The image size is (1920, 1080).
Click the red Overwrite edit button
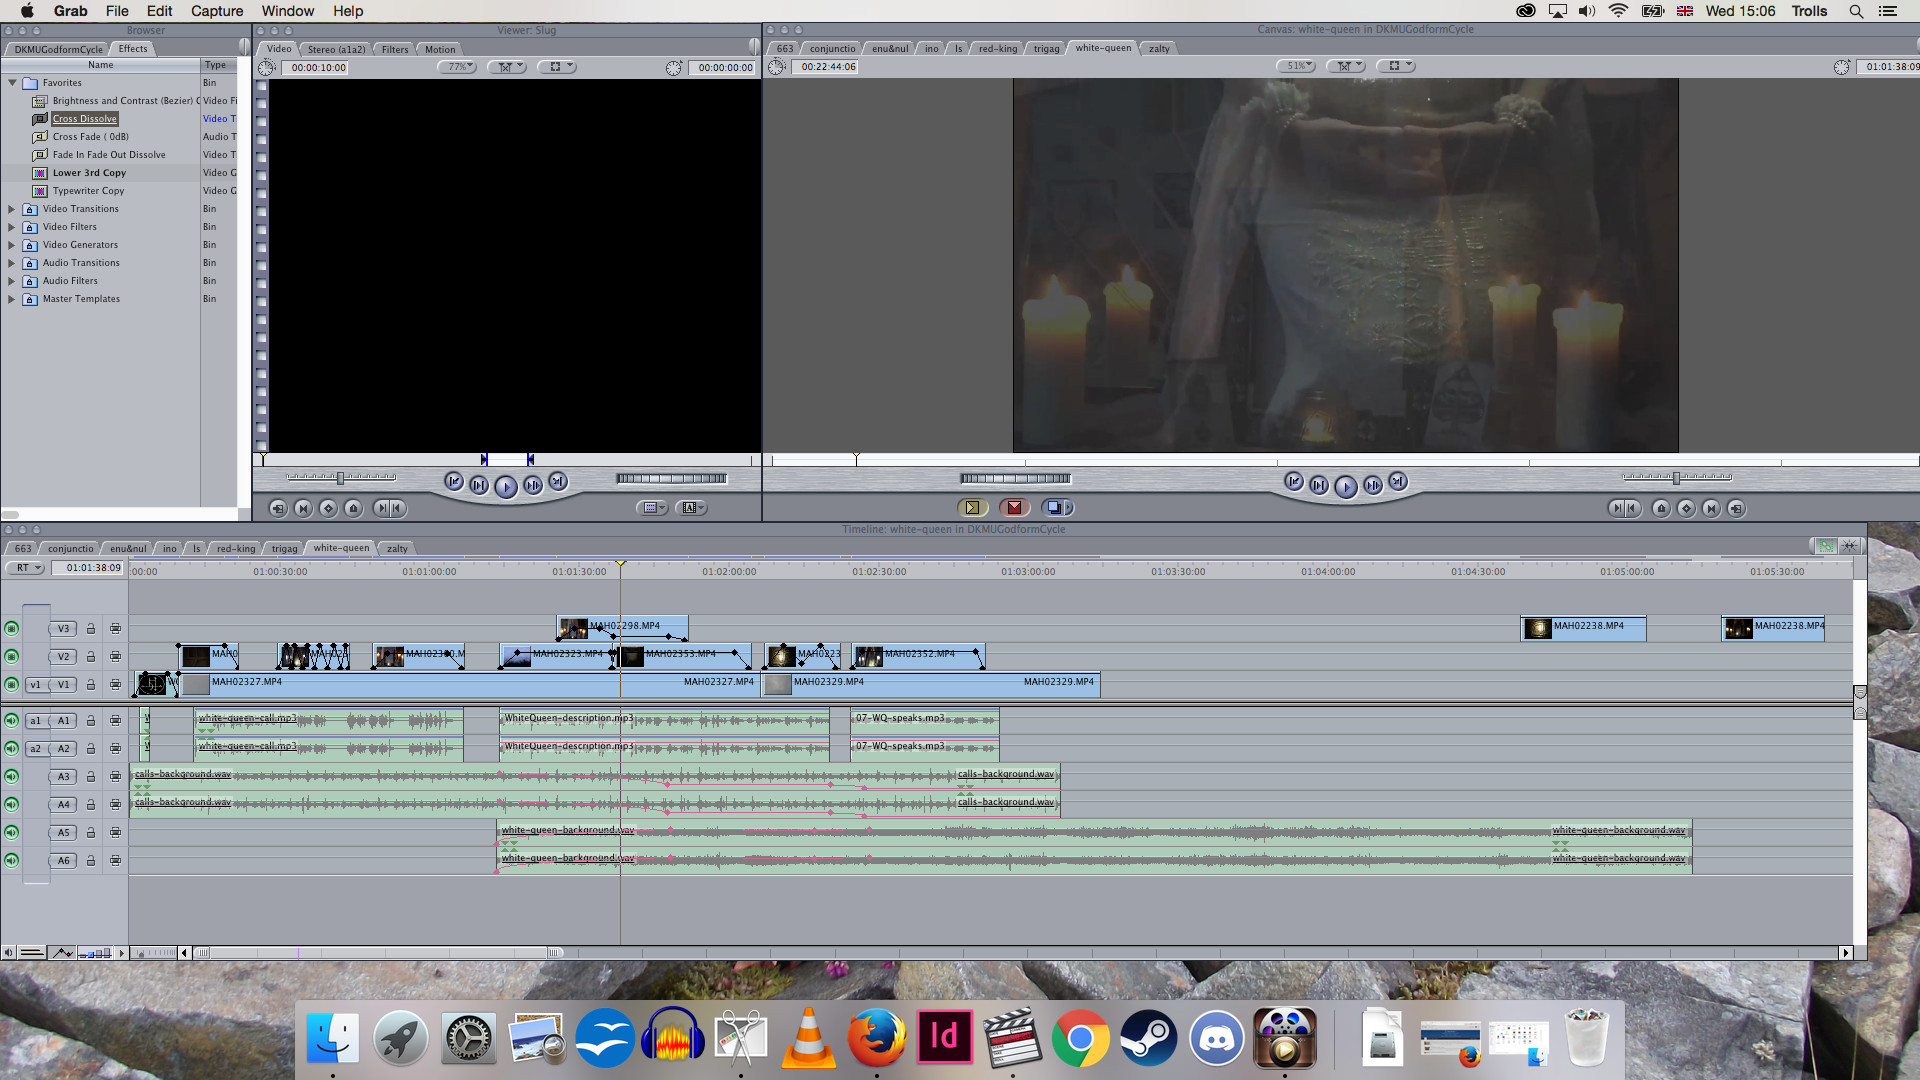(1014, 508)
